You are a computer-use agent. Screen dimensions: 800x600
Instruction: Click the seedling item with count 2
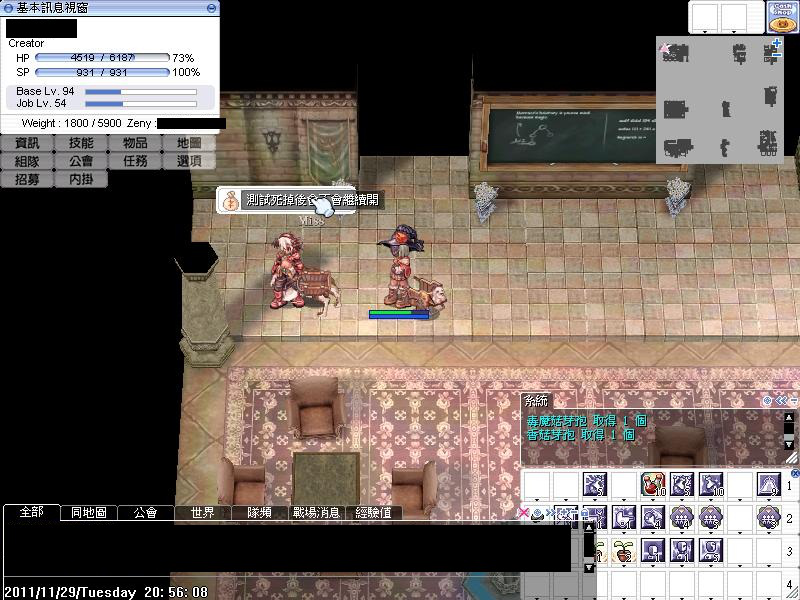pyautogui.click(x=625, y=549)
